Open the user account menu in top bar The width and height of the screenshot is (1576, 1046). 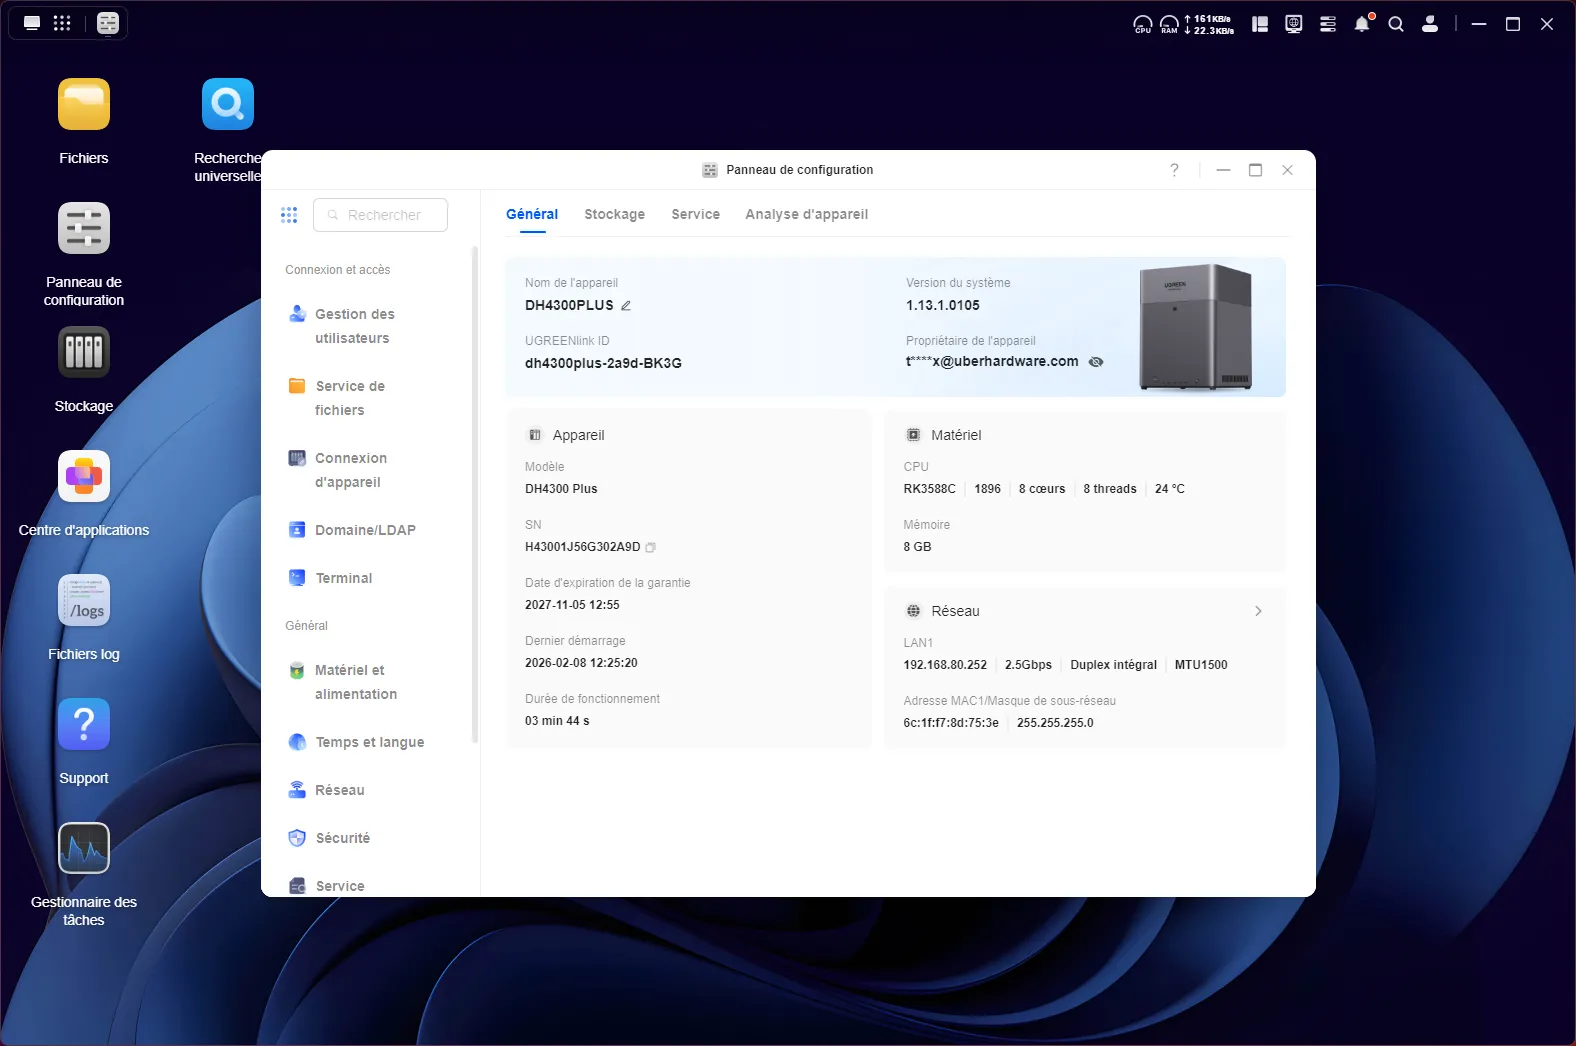1430,24
